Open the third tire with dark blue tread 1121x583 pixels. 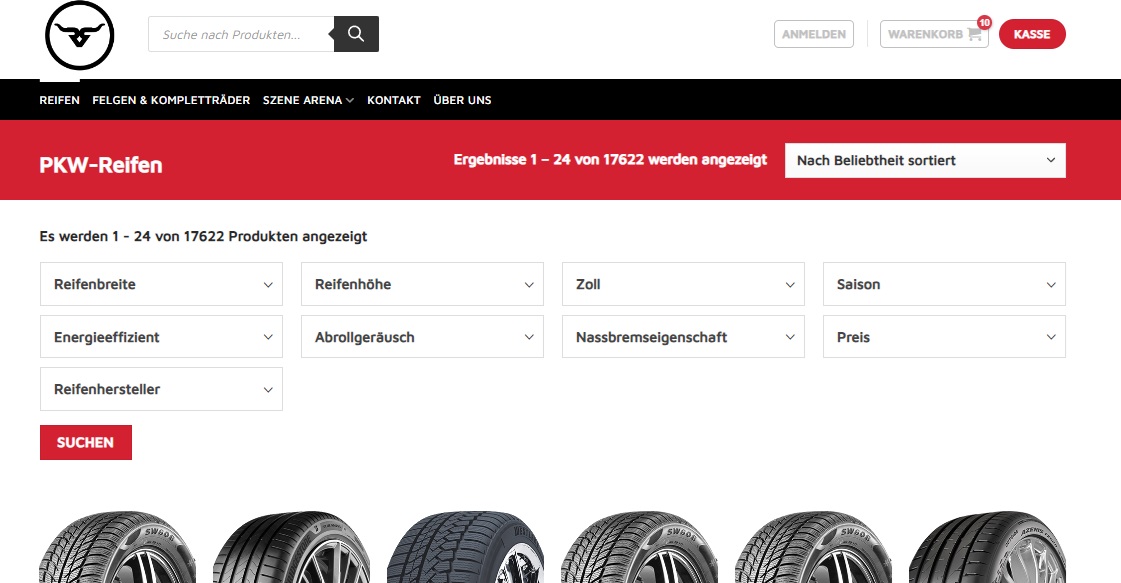point(465,547)
